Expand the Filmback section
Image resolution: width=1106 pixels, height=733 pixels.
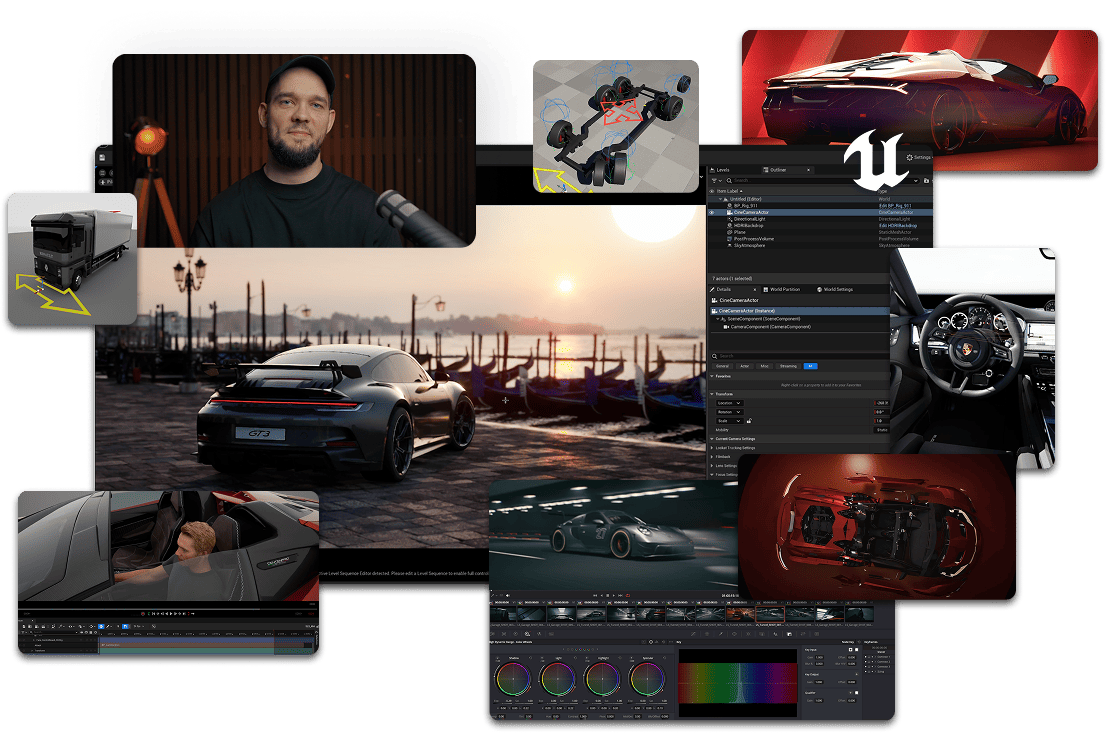[x=712, y=456]
